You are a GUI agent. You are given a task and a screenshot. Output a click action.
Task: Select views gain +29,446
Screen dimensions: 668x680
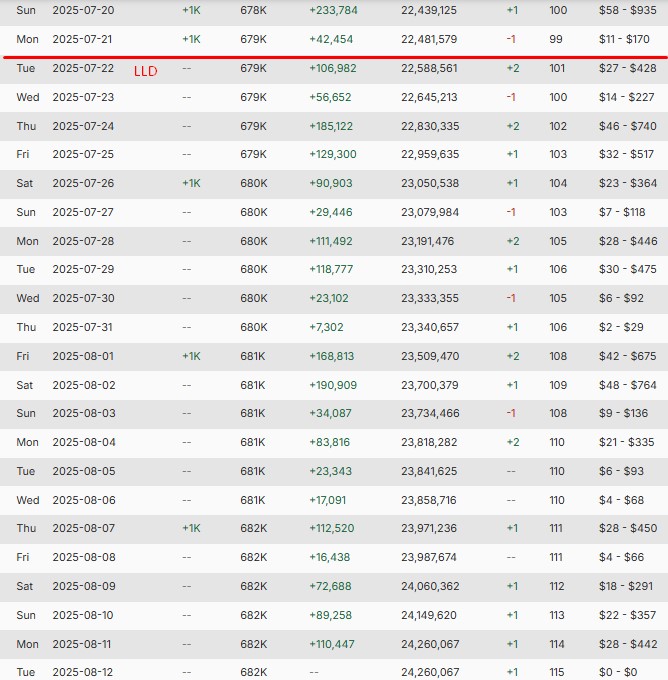331,212
